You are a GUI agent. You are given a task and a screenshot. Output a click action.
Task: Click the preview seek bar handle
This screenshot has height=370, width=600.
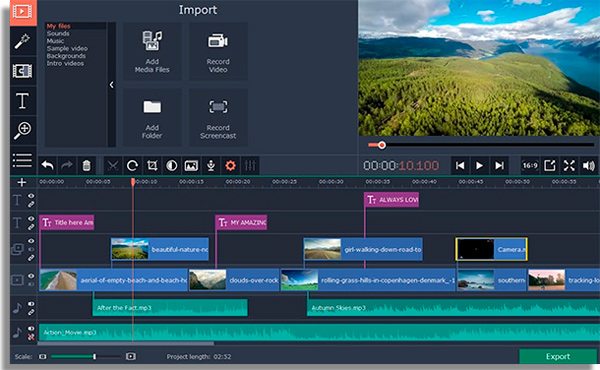coord(382,145)
